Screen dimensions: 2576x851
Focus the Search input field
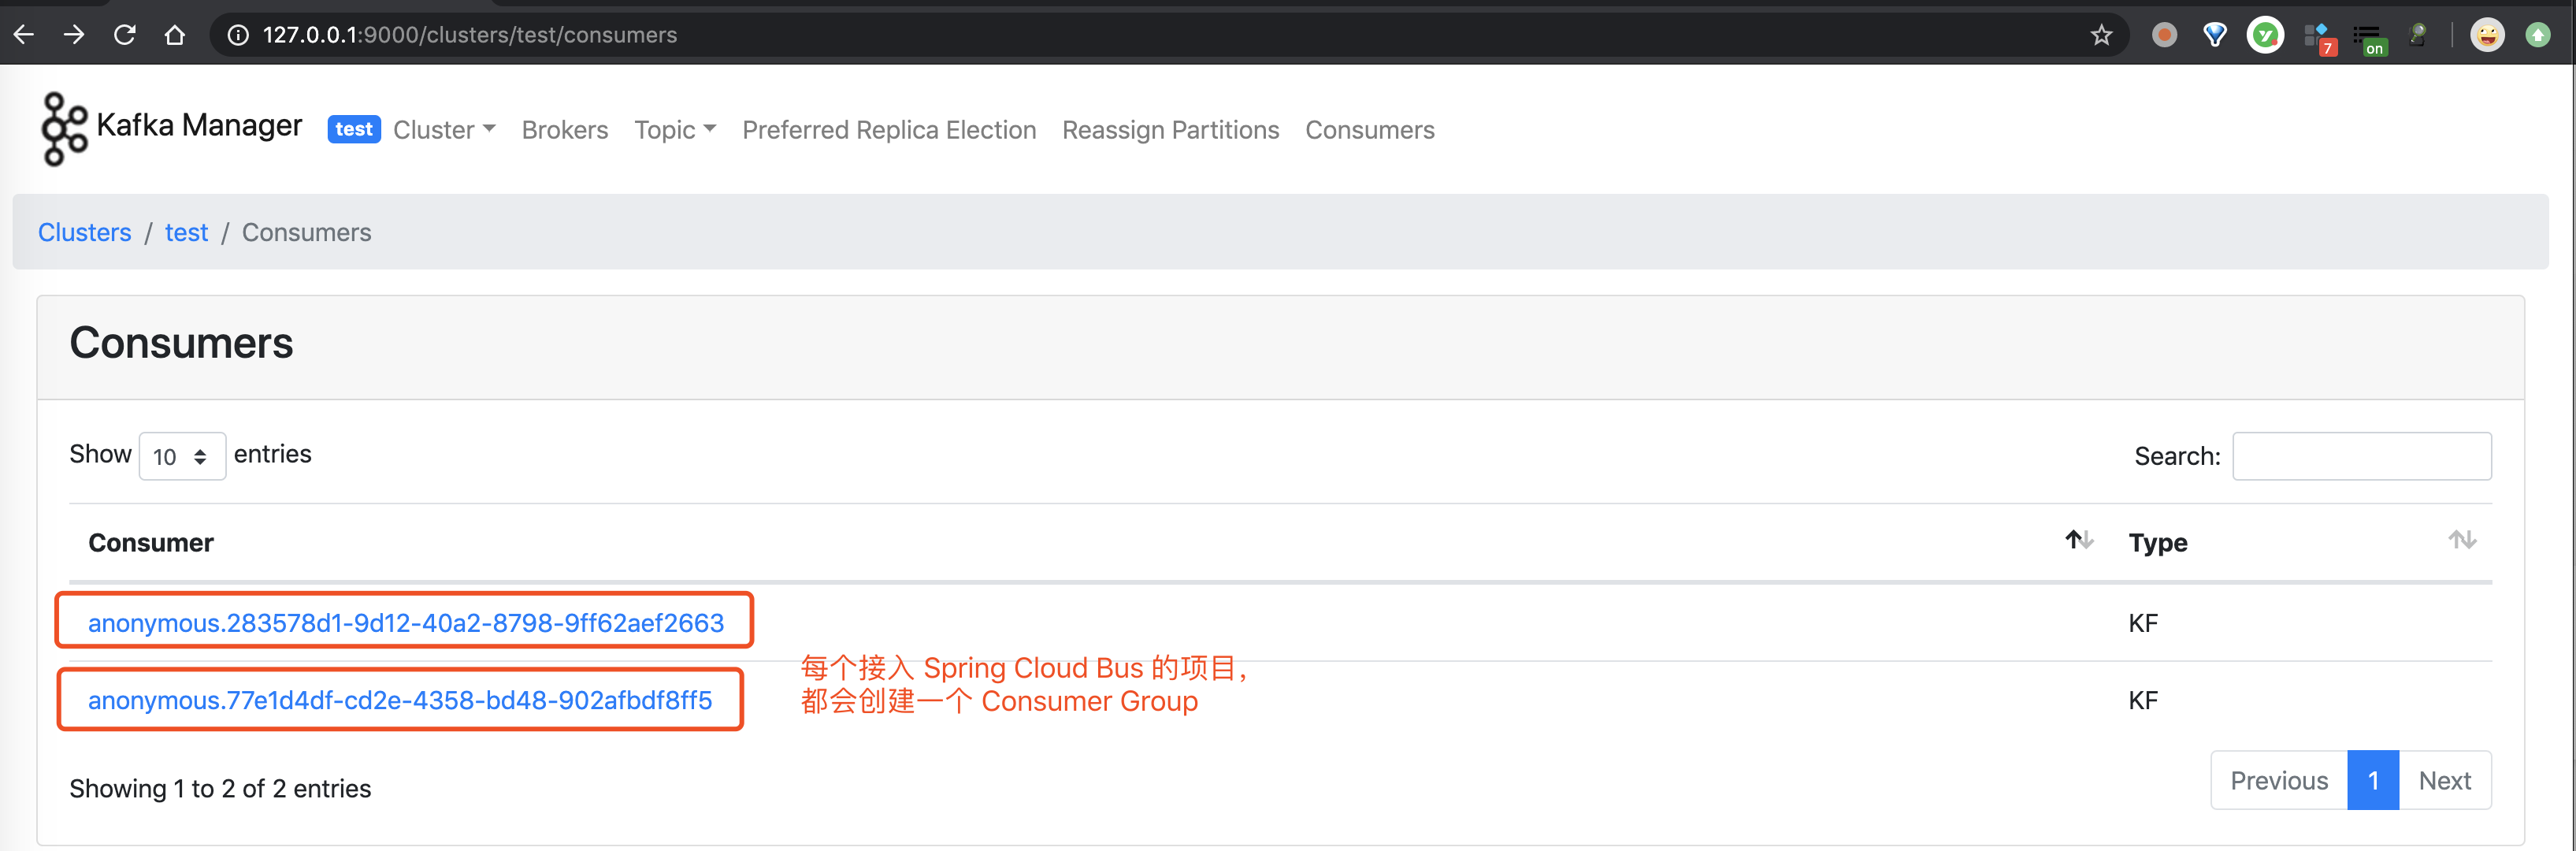2361,457
